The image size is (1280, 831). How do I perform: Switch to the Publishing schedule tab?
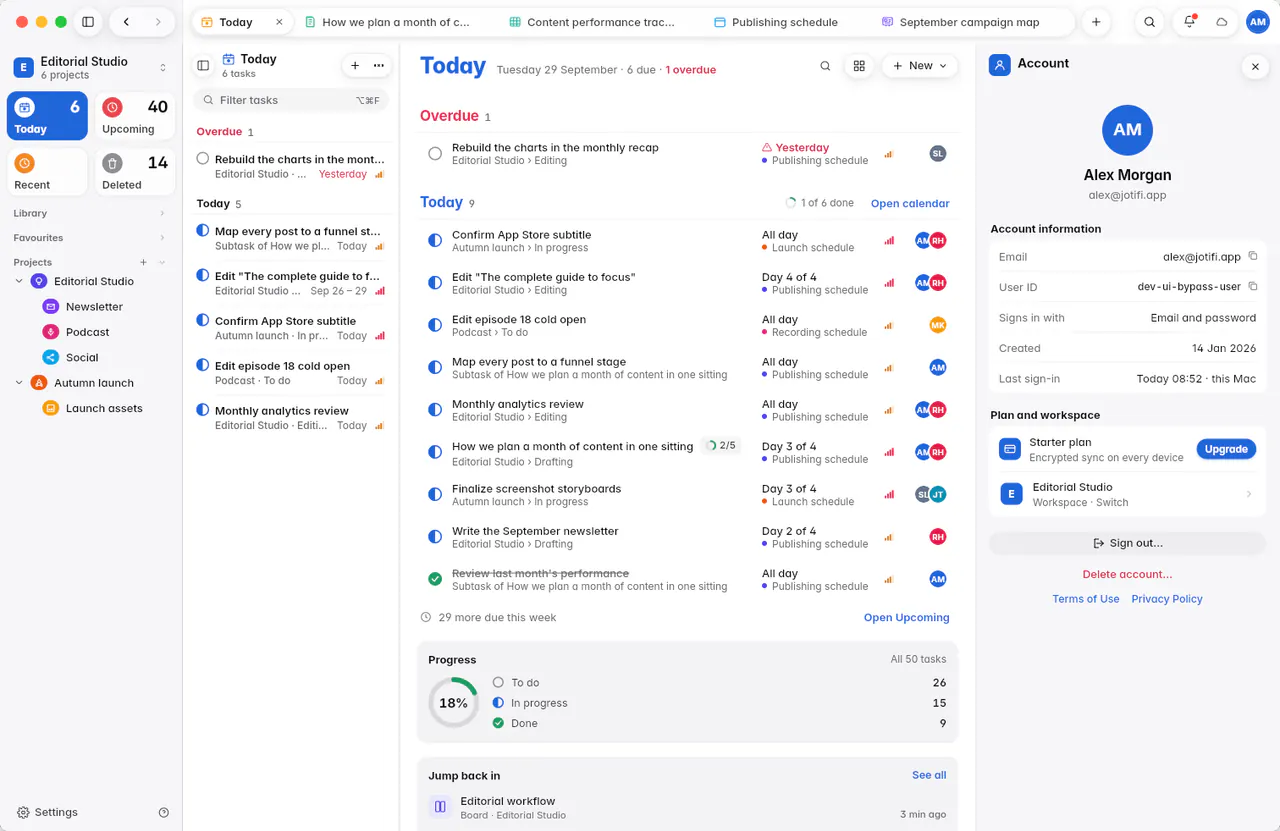(x=775, y=22)
